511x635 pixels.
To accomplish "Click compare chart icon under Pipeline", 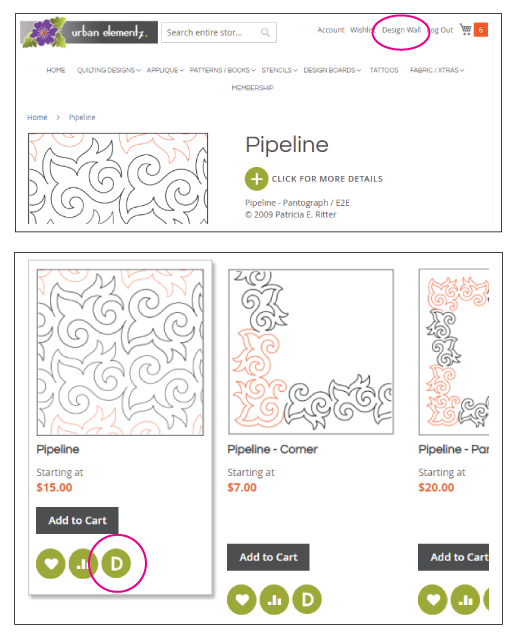I will coord(83,563).
